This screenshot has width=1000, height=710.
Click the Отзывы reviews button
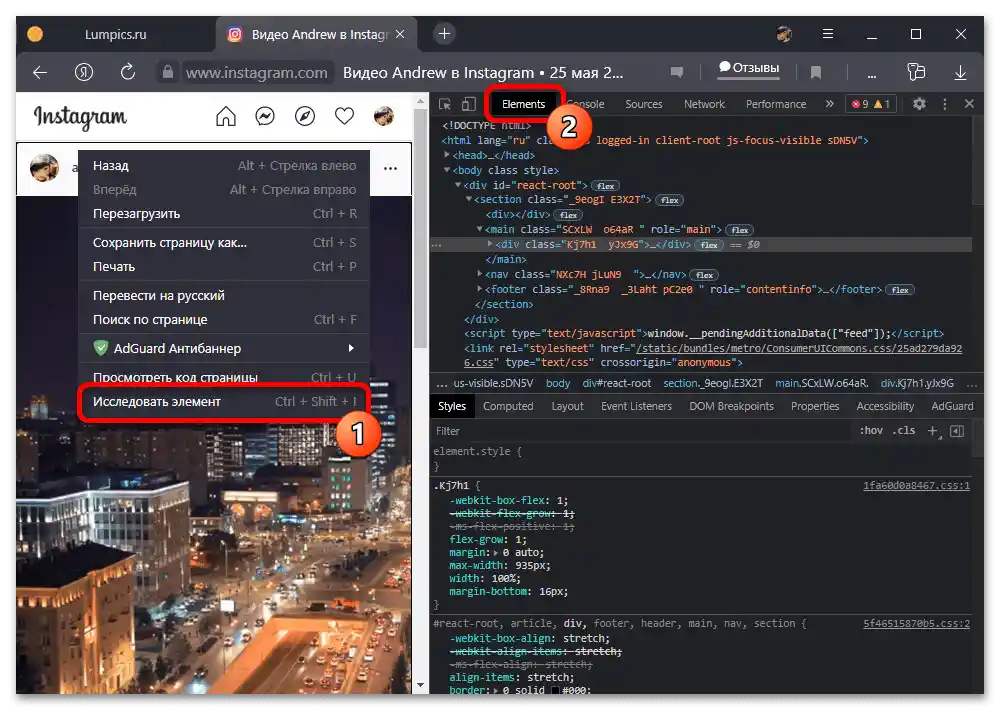[x=749, y=68]
